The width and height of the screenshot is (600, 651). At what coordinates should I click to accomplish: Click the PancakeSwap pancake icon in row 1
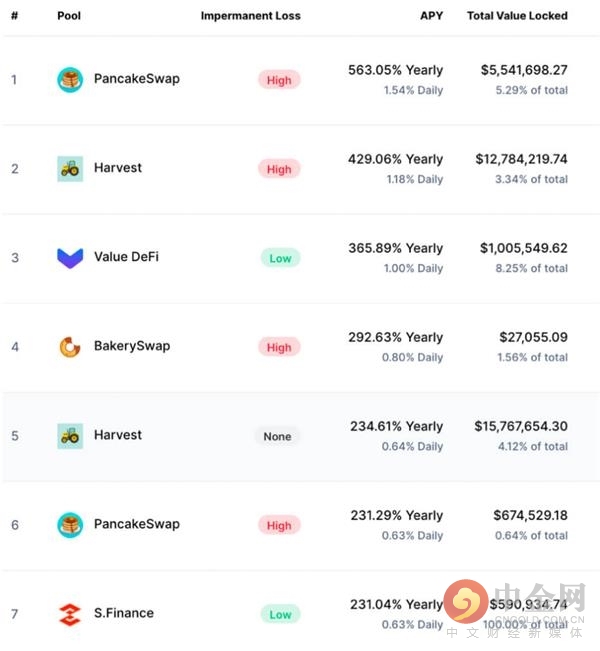(70, 79)
